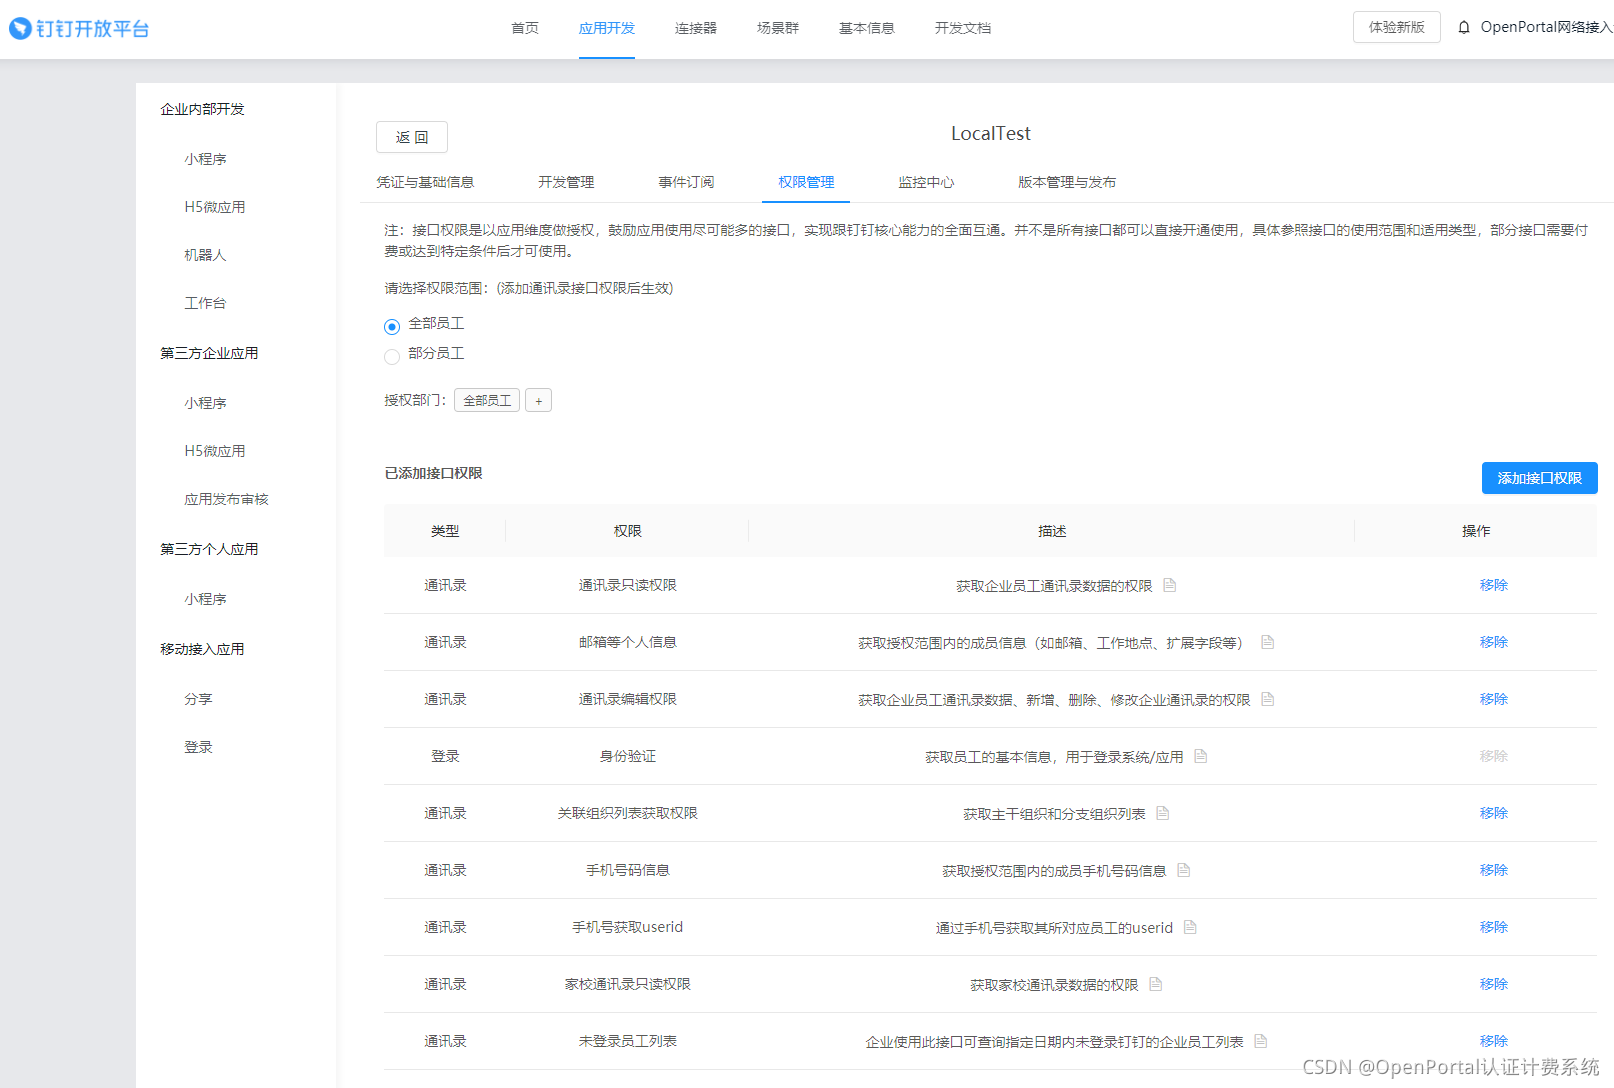Open doc icon for 关联组织列表获取权限 row
The width and height of the screenshot is (1614, 1088).
tap(1162, 813)
